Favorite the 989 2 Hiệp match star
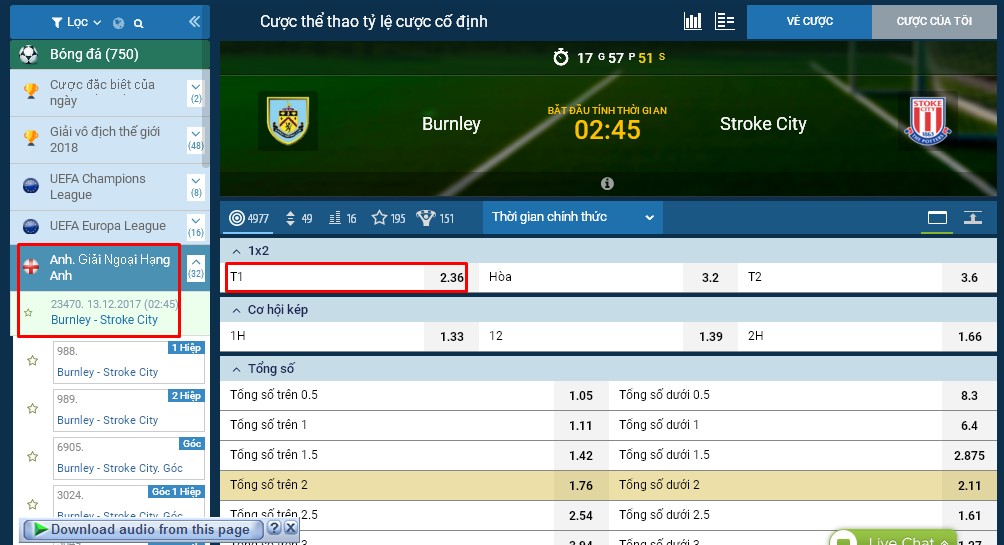1004x545 pixels. point(32,409)
